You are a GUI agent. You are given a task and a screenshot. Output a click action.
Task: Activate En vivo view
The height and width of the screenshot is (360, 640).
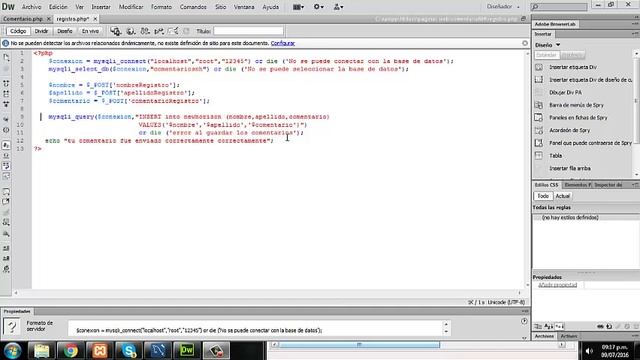tap(90, 31)
